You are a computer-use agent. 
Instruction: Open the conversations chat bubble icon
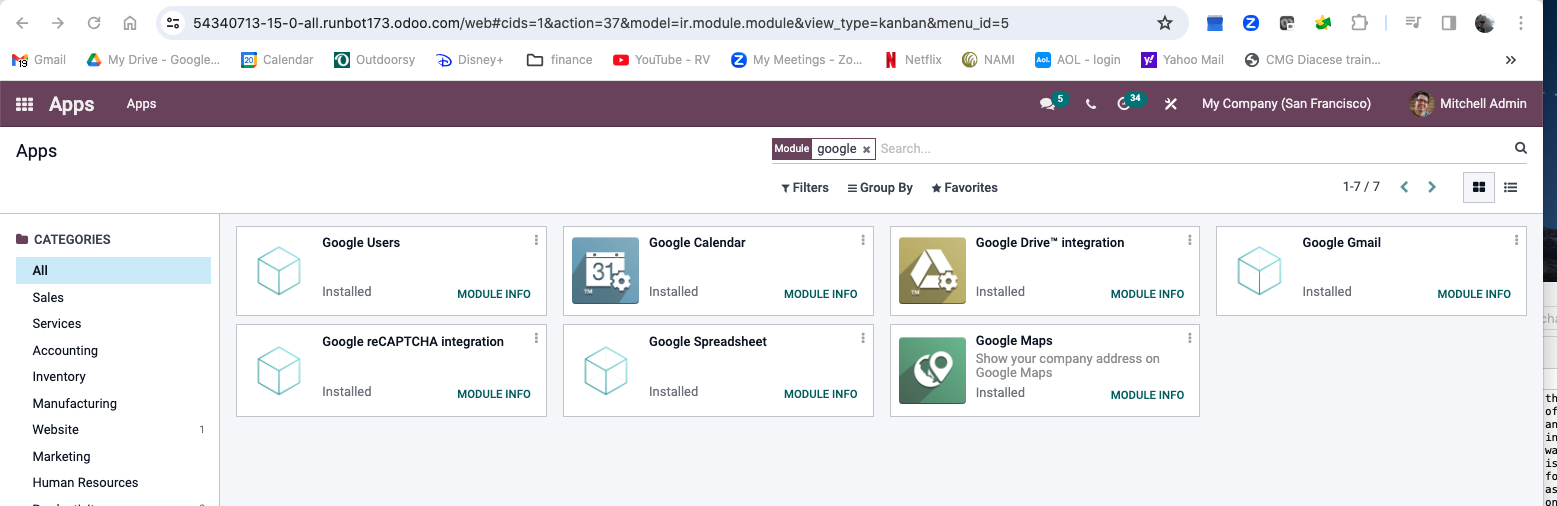pos(1047,104)
